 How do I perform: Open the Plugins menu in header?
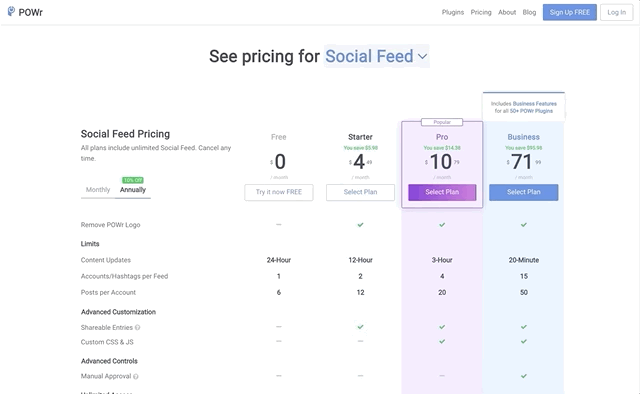click(x=453, y=12)
